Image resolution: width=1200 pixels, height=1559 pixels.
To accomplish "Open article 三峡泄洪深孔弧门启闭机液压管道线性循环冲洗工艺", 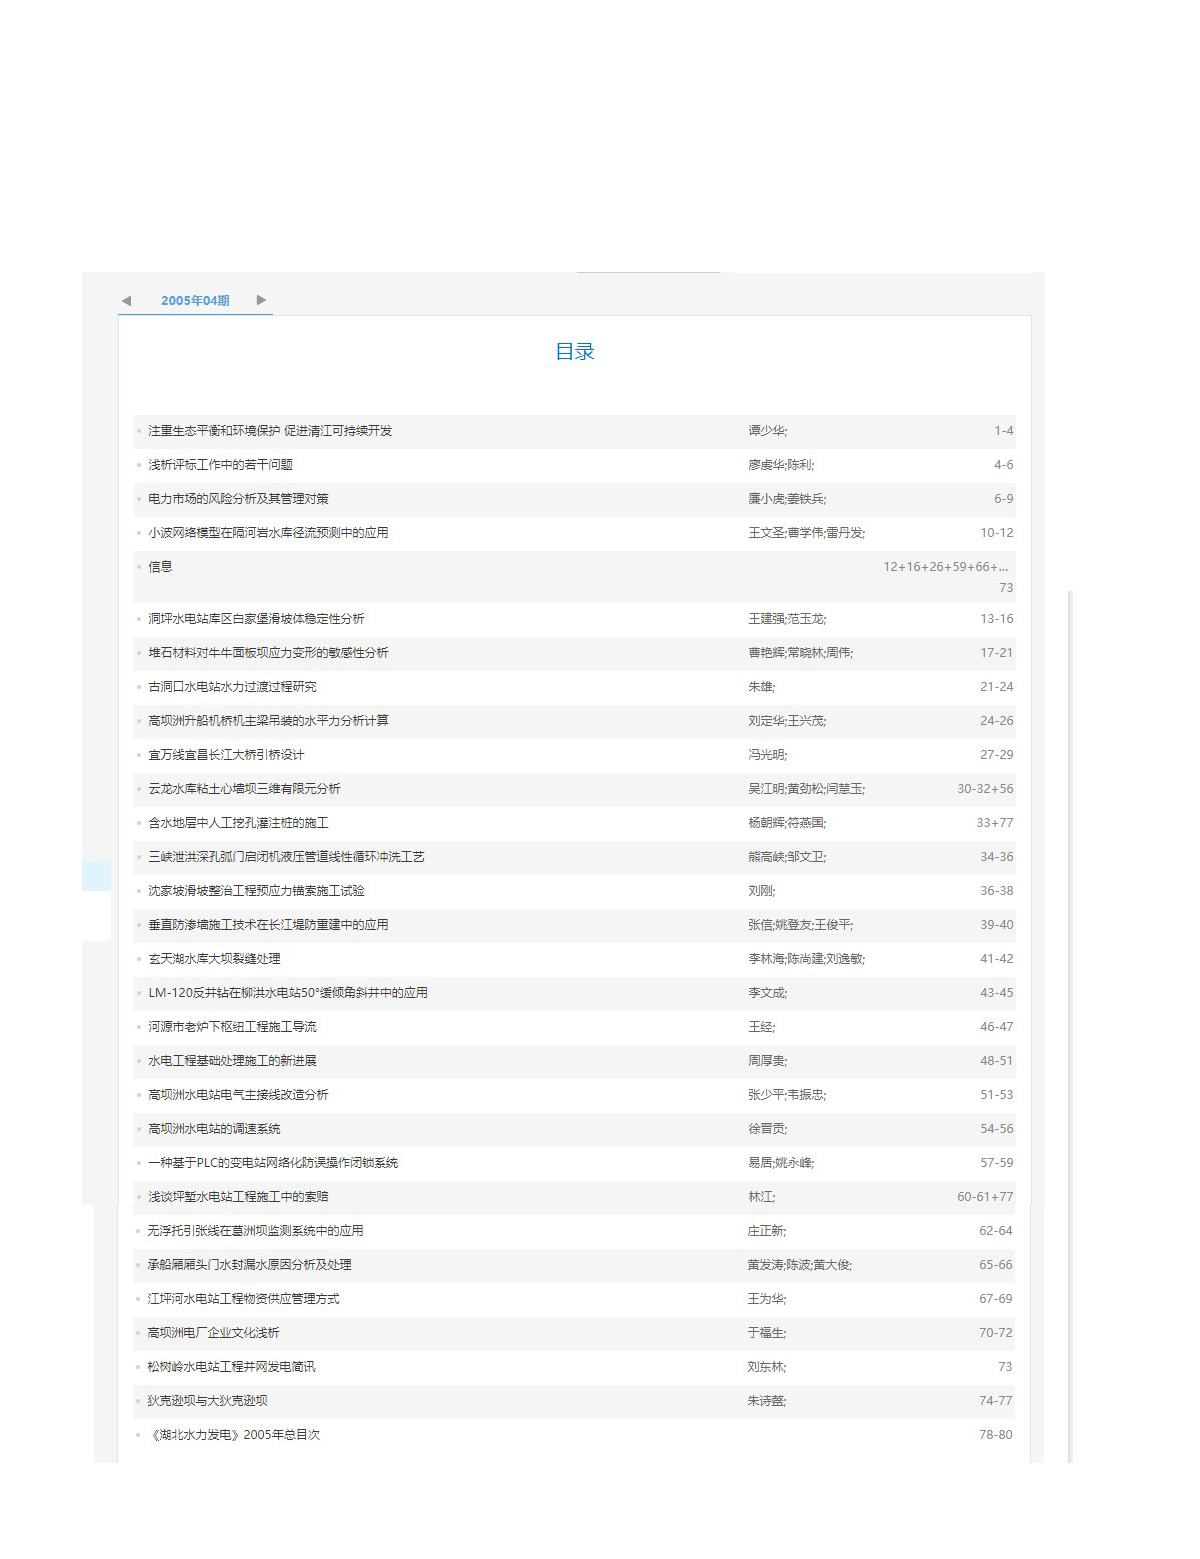I will [x=286, y=857].
